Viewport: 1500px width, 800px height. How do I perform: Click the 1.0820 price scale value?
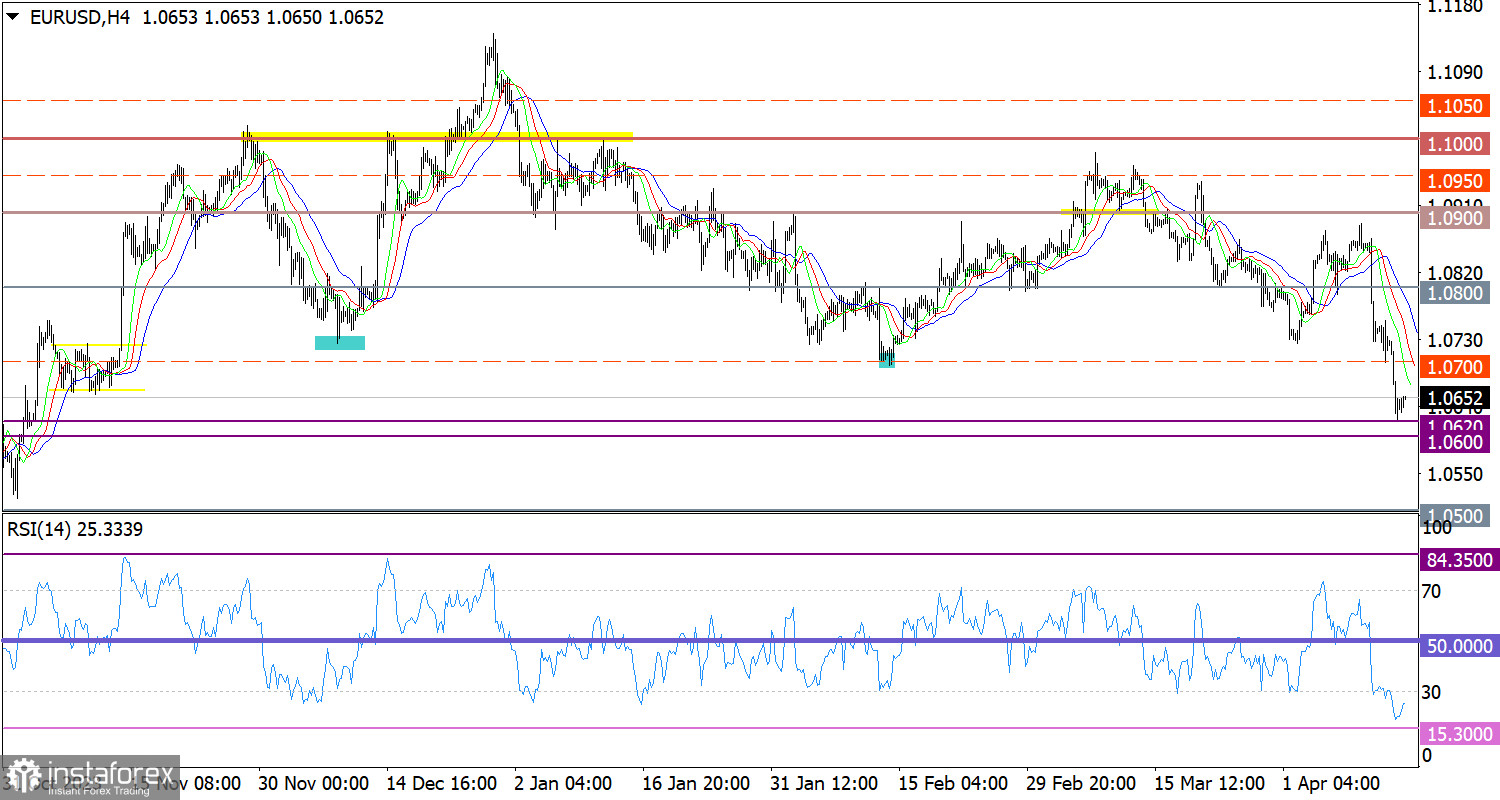coord(1455,272)
